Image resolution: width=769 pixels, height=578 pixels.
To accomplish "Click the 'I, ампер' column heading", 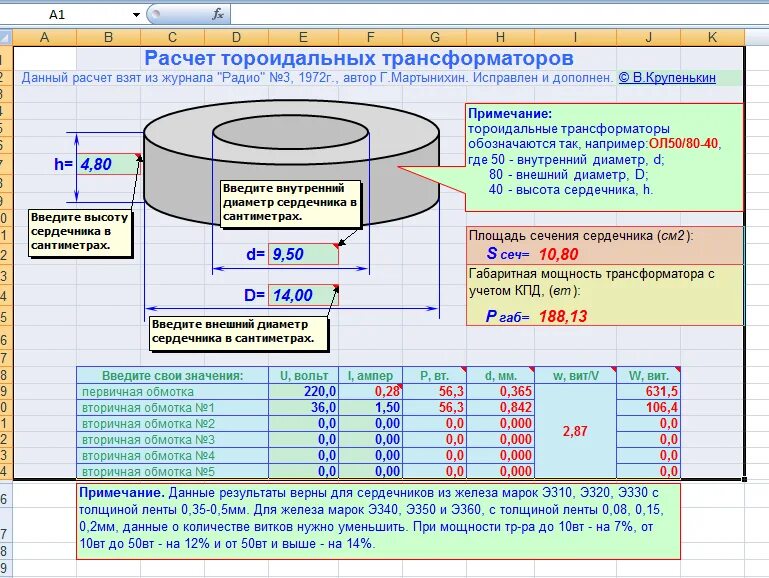I will (x=370, y=376).
